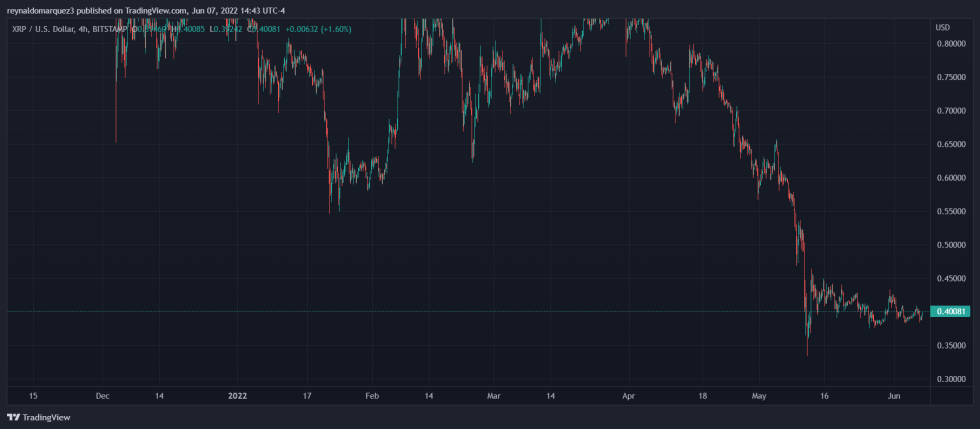Click the 0.75000 price axis label
This screenshot has width=980, height=429.
pyautogui.click(x=950, y=77)
